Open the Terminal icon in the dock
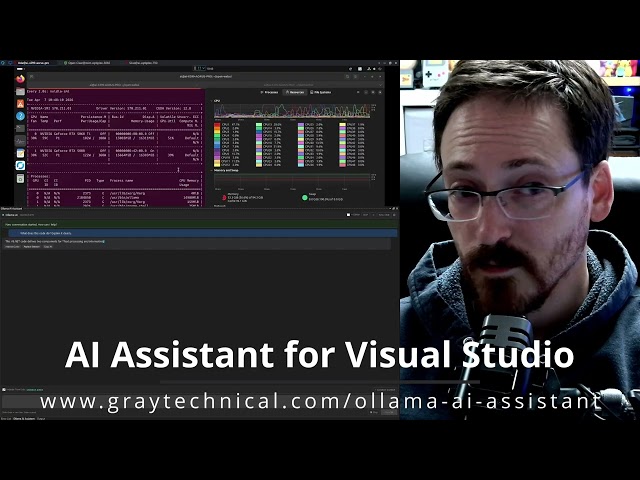640x480 pixels. coord(20,129)
